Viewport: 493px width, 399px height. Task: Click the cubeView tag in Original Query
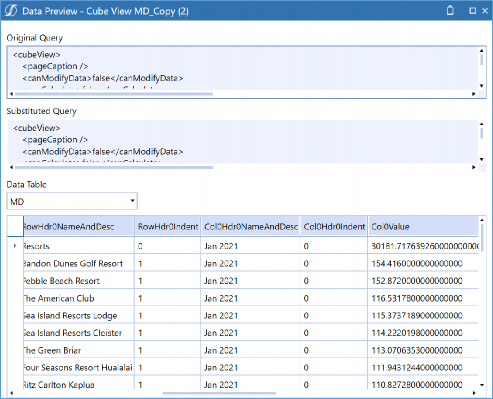[x=37, y=54]
